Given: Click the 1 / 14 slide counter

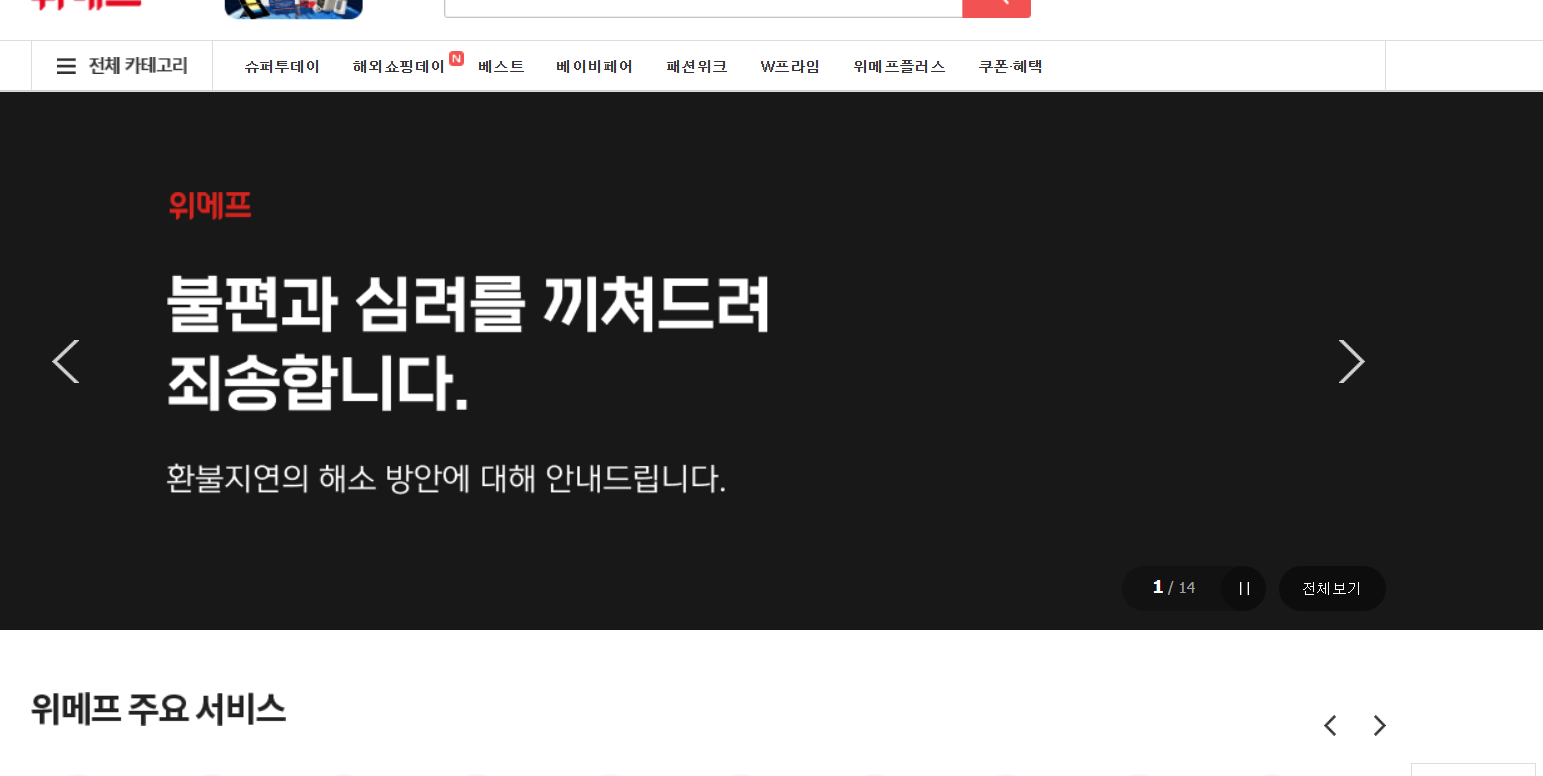Looking at the screenshot, I should coord(1174,588).
